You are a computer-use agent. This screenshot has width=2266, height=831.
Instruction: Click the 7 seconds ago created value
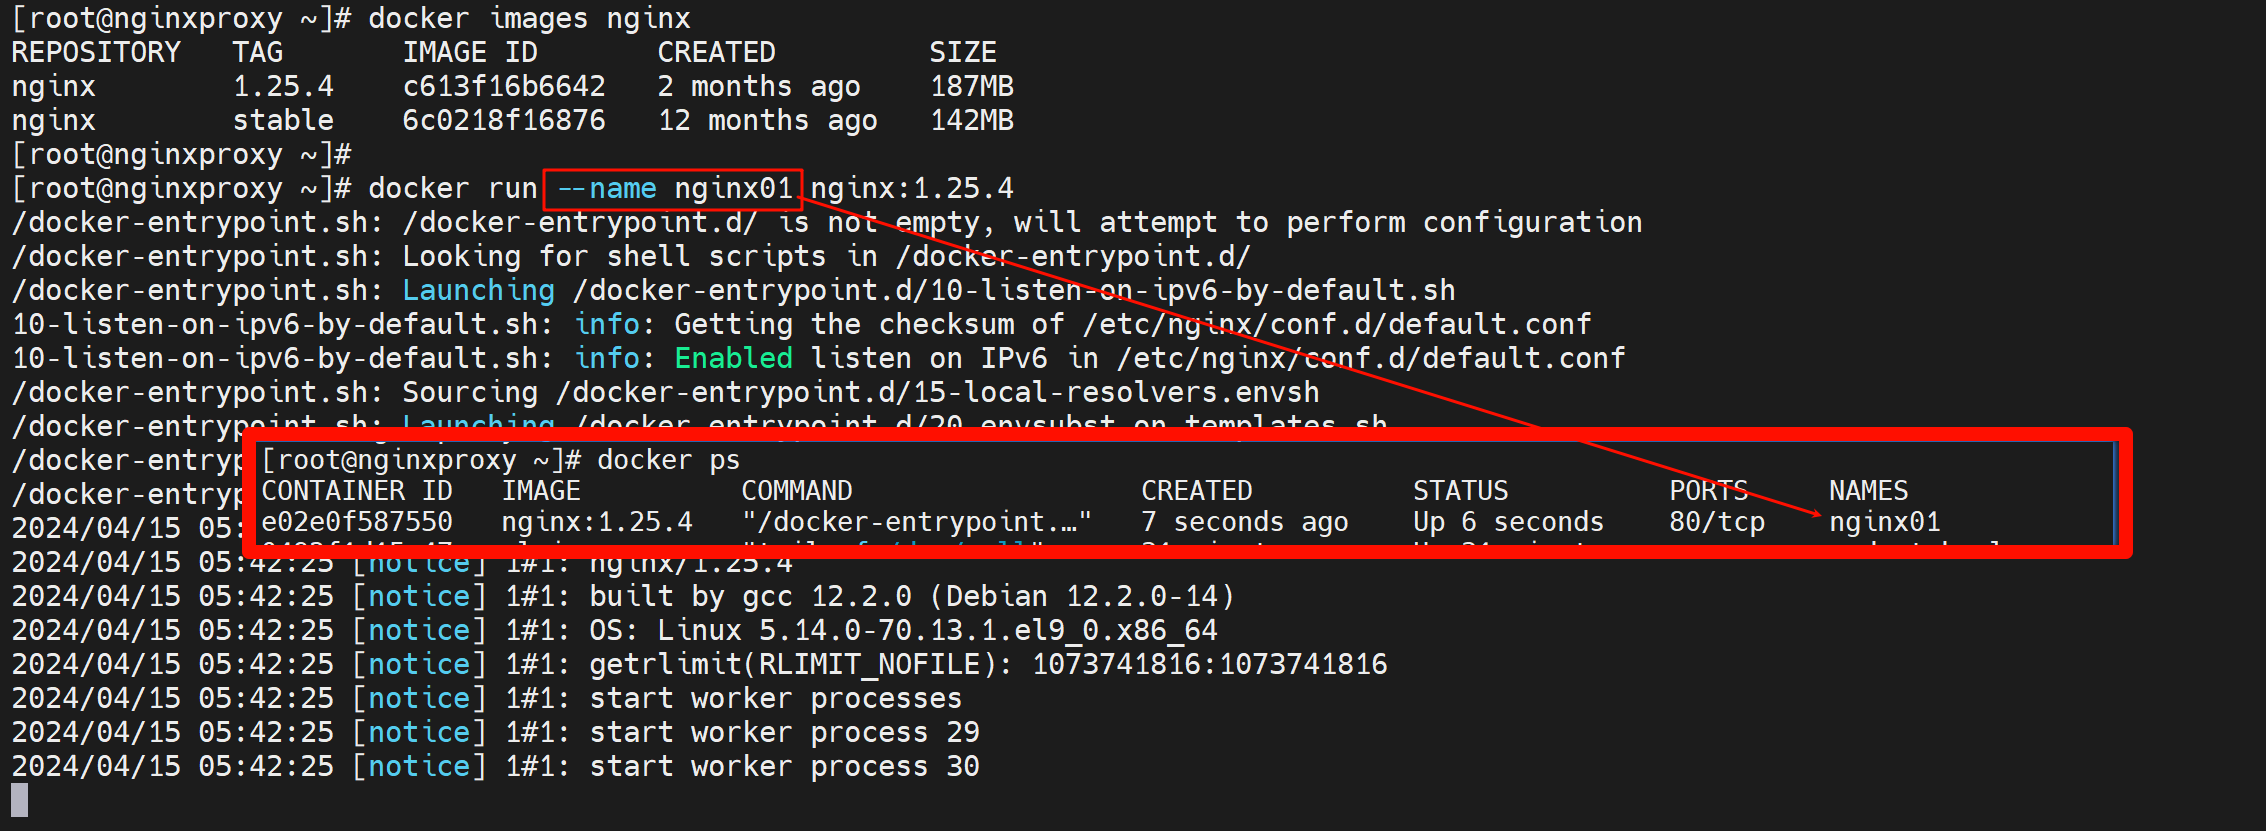[1244, 522]
